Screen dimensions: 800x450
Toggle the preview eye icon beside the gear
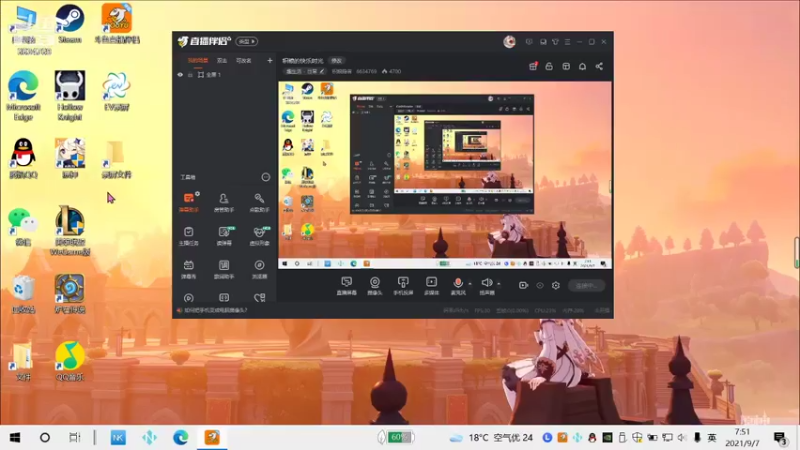[540, 286]
